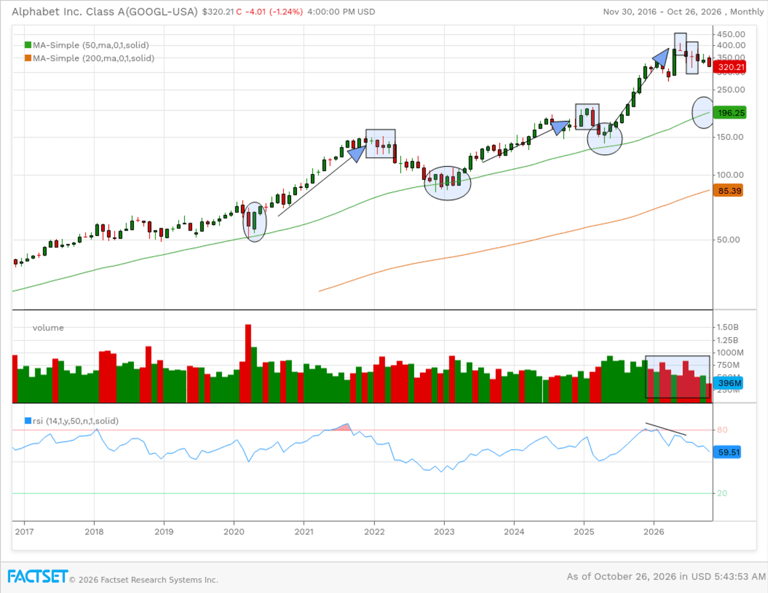The height and width of the screenshot is (593, 768).
Task: Click the 4:00:00 PM USD time text
Action: click(341, 12)
